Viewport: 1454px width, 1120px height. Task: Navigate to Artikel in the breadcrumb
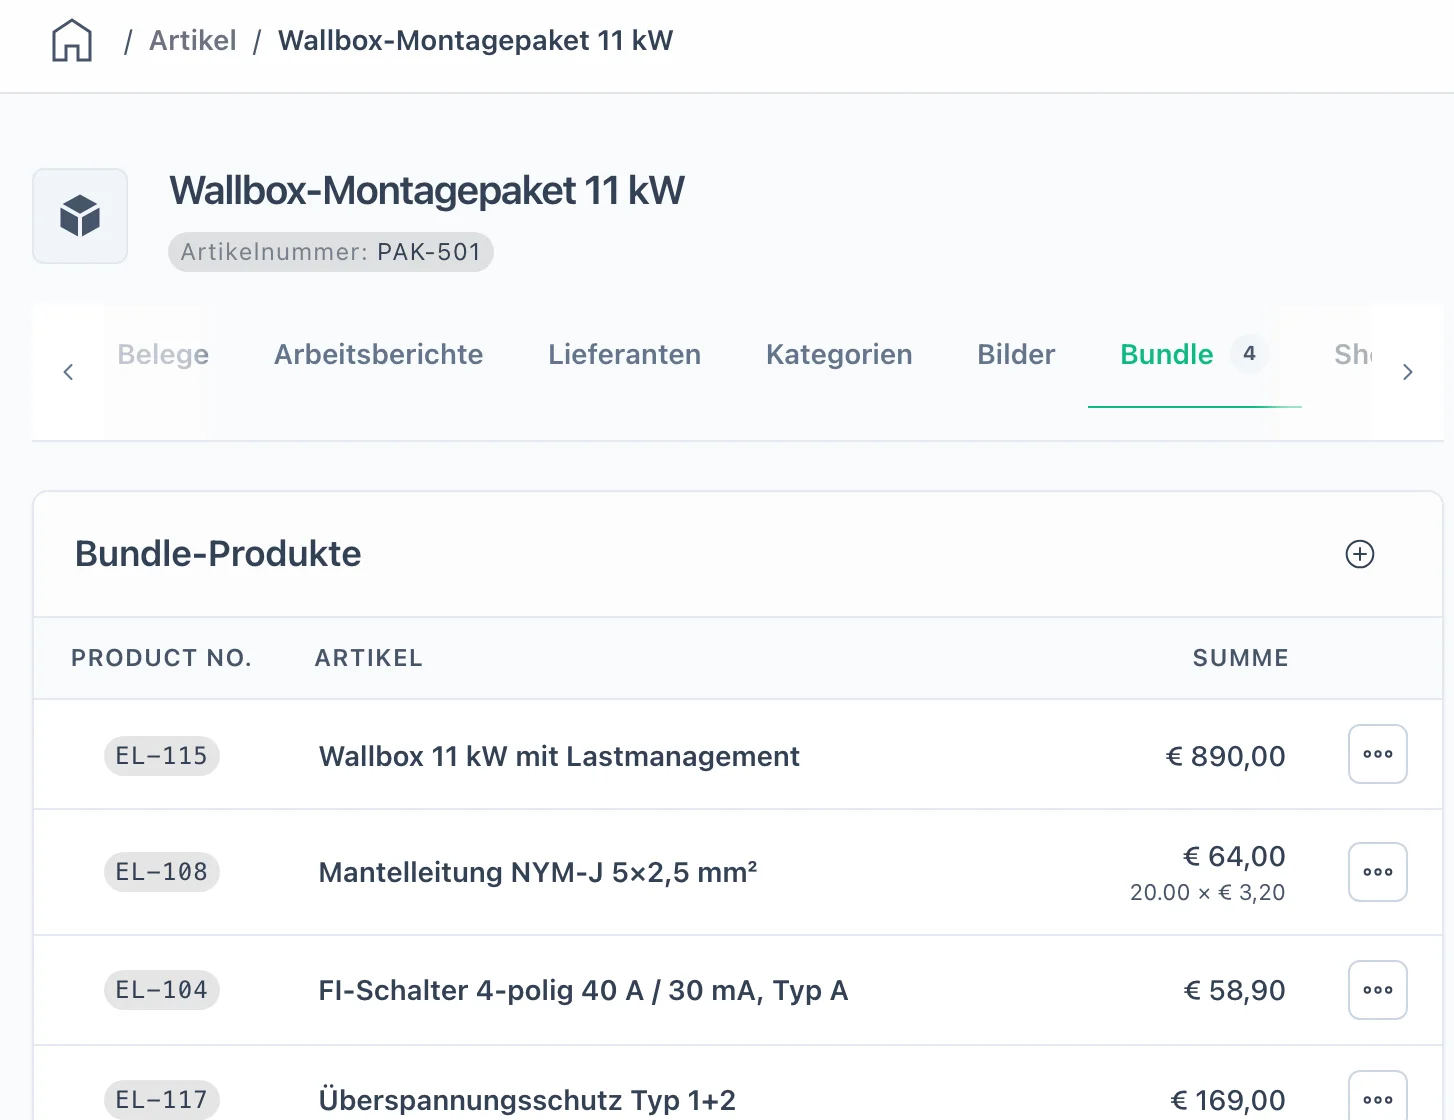pyautogui.click(x=193, y=41)
